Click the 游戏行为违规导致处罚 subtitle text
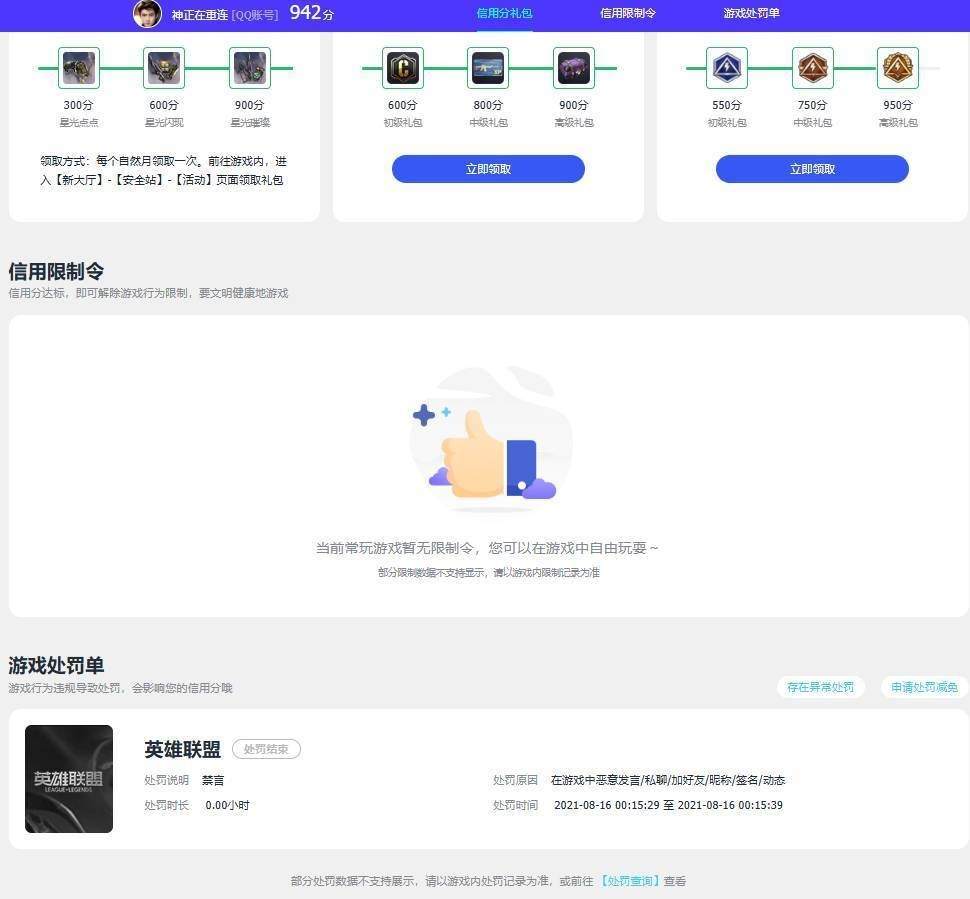970x899 pixels. click(121, 687)
